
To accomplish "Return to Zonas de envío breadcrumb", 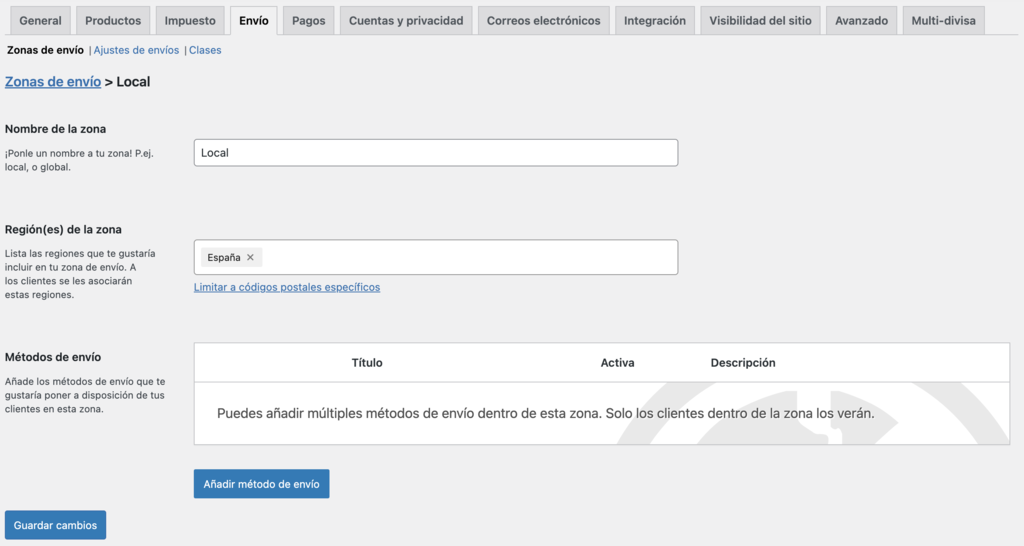I will (x=53, y=82).
